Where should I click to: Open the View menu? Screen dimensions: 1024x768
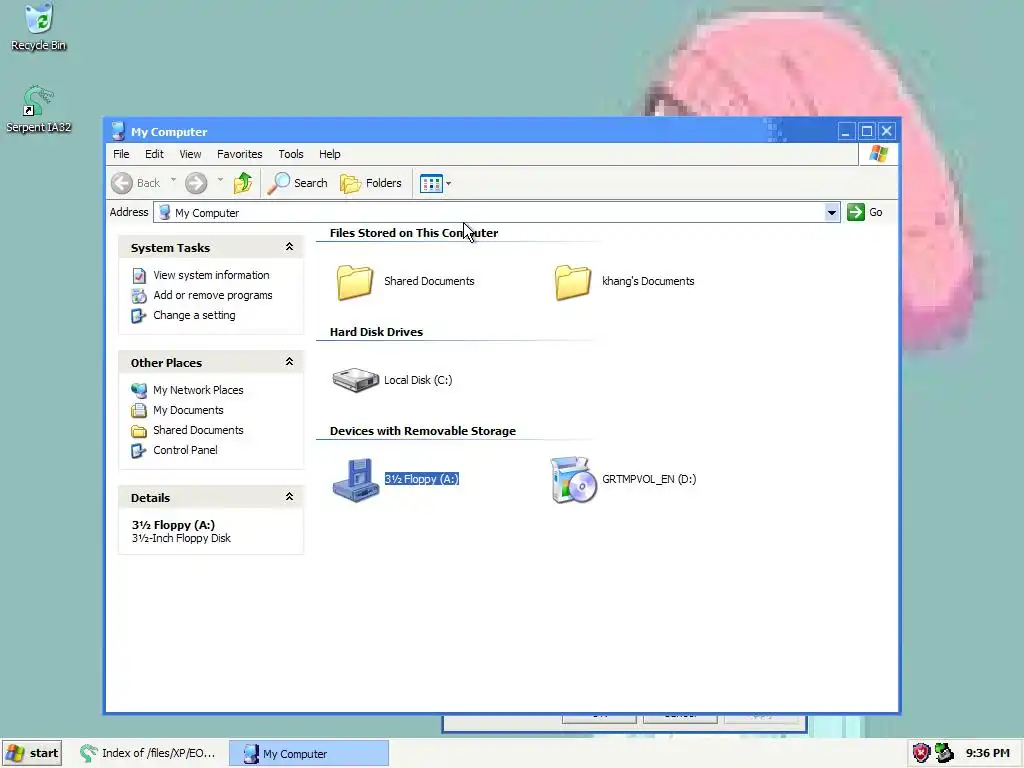[x=190, y=154]
